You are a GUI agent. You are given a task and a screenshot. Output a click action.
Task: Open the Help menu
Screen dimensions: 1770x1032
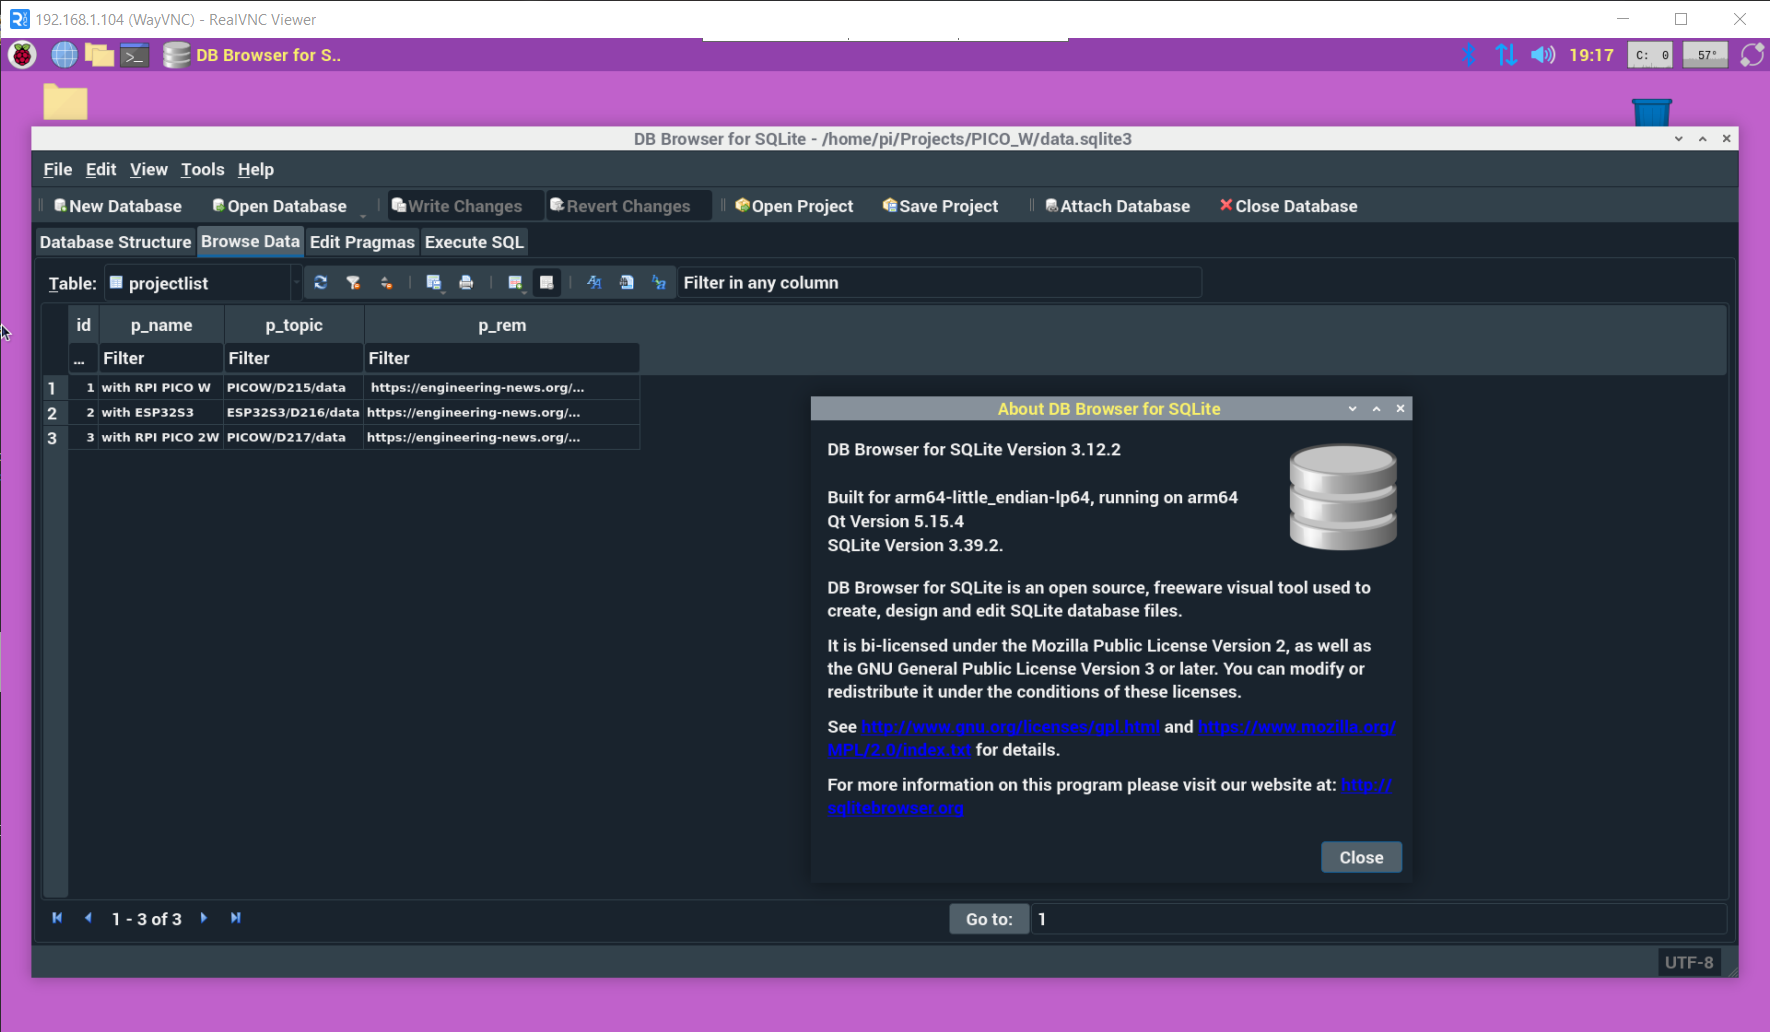tap(256, 169)
